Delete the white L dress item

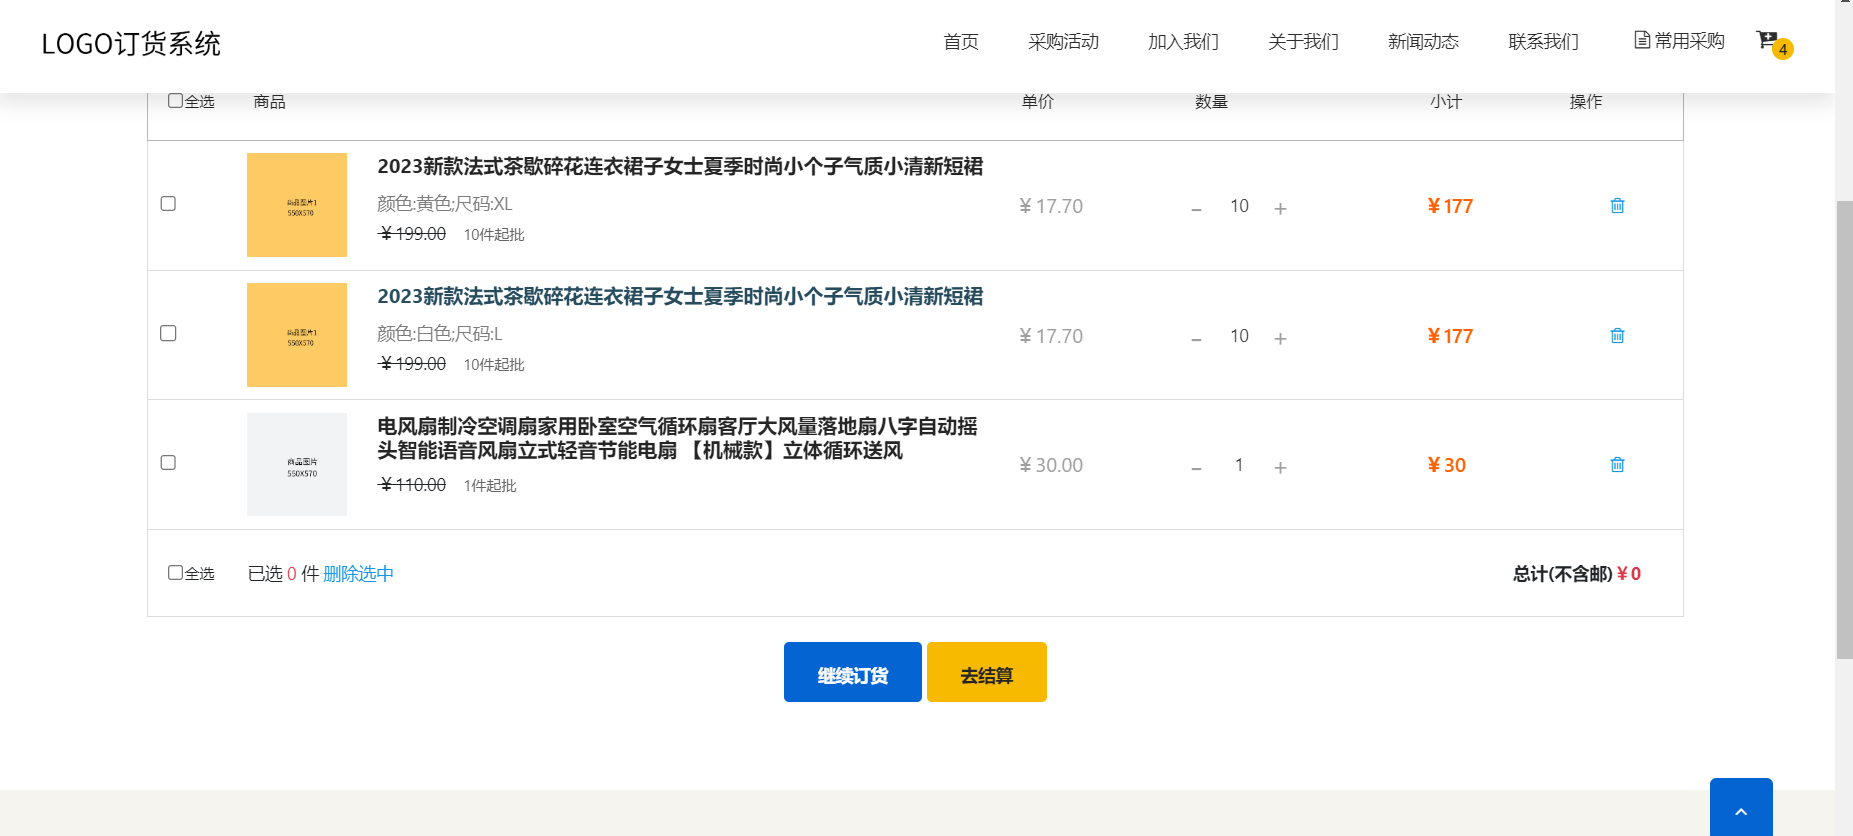pyautogui.click(x=1617, y=336)
